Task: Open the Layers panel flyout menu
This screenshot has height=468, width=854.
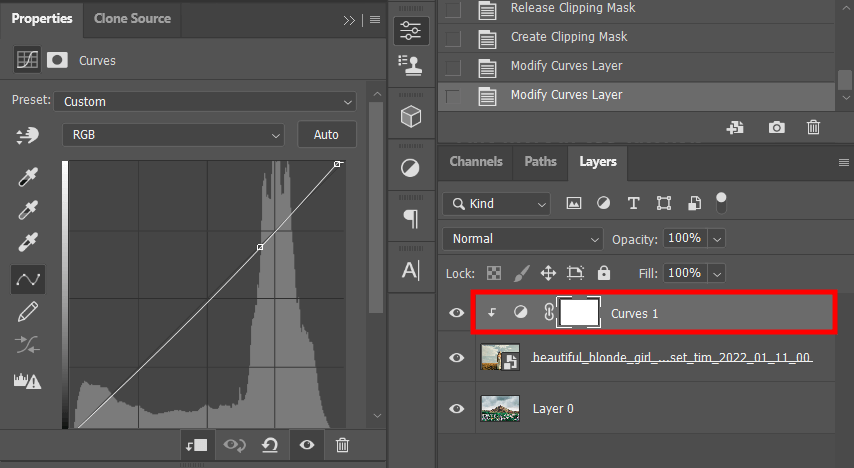Action: tap(844, 162)
